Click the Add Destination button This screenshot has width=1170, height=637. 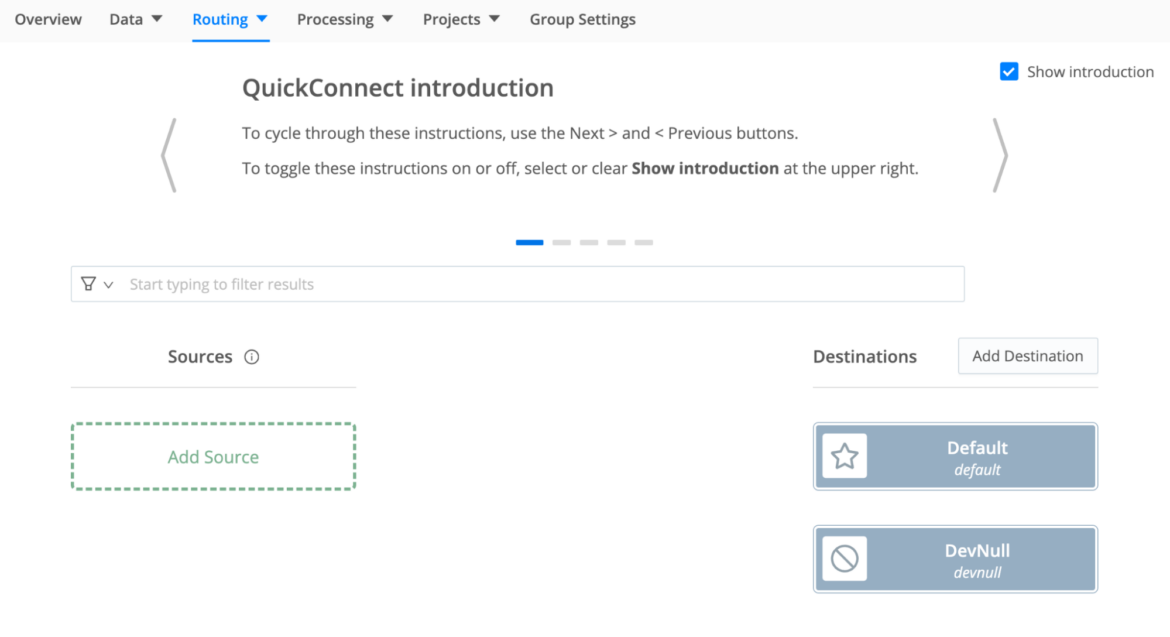point(1027,356)
